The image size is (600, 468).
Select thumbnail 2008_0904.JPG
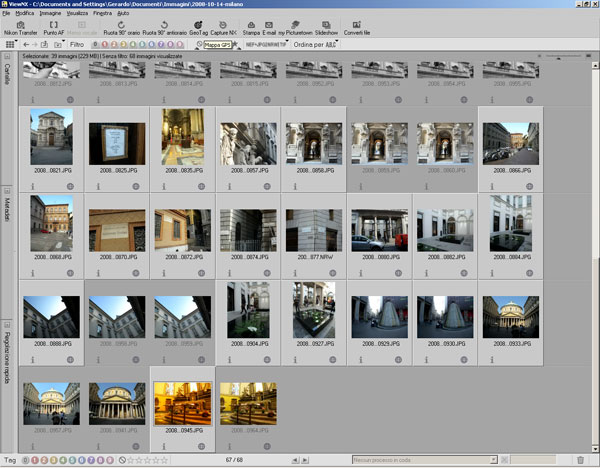click(x=248, y=310)
